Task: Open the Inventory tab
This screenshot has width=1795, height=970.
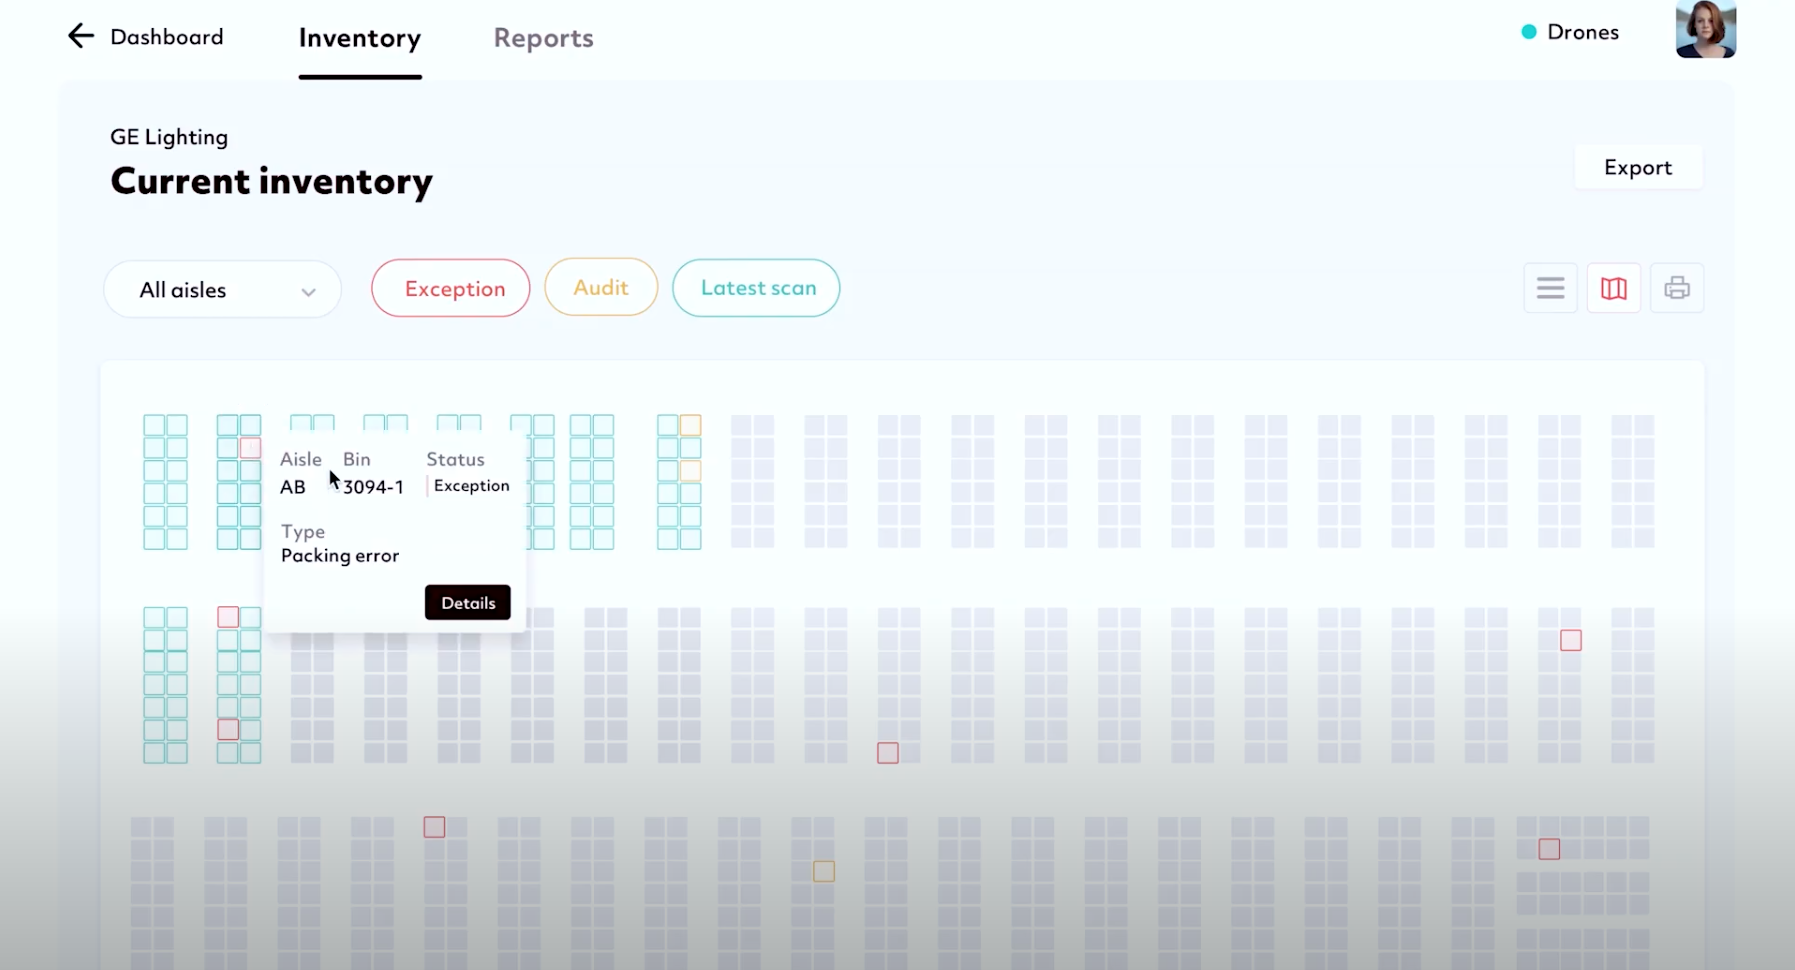Action: point(360,38)
